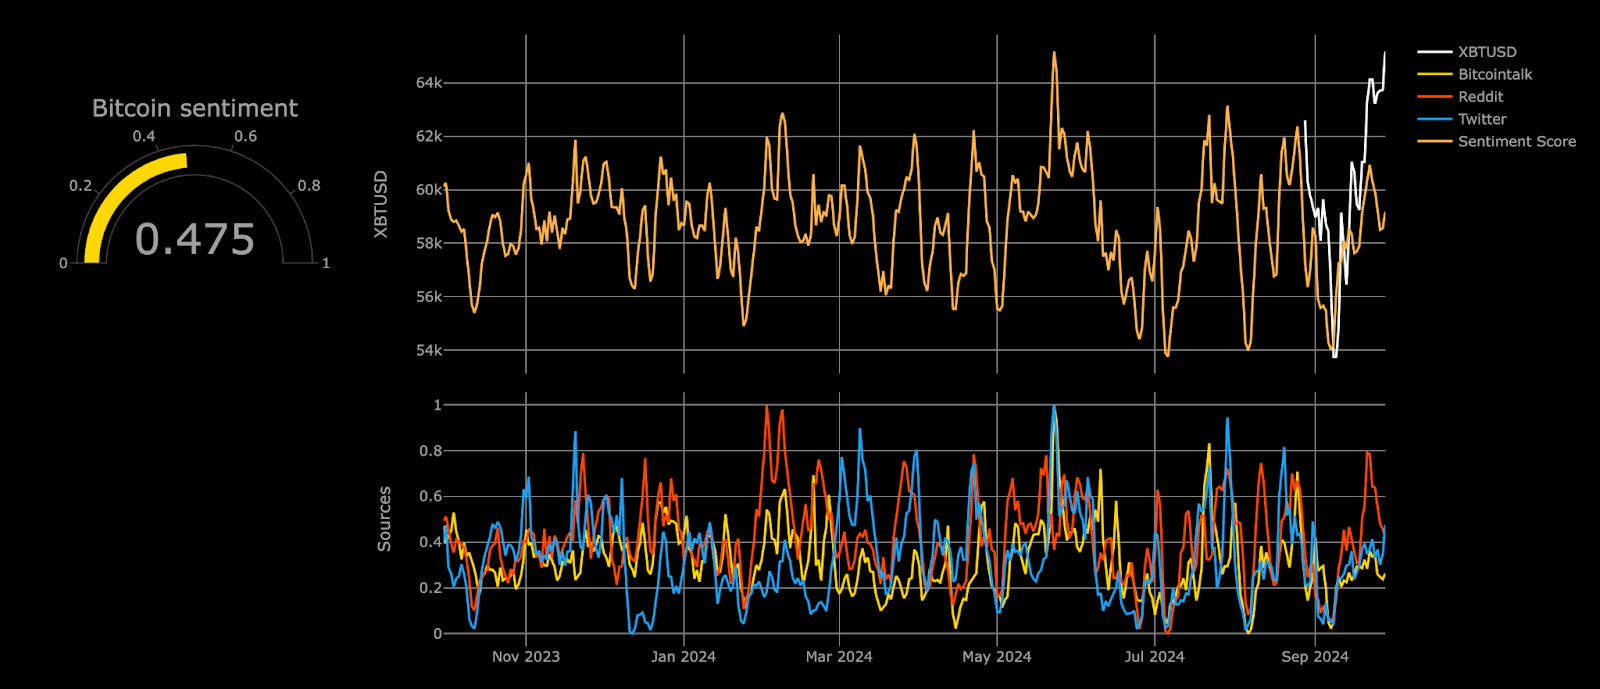Click the blue Twitter legend line swatch
The height and width of the screenshot is (689, 1600).
(x=1434, y=119)
